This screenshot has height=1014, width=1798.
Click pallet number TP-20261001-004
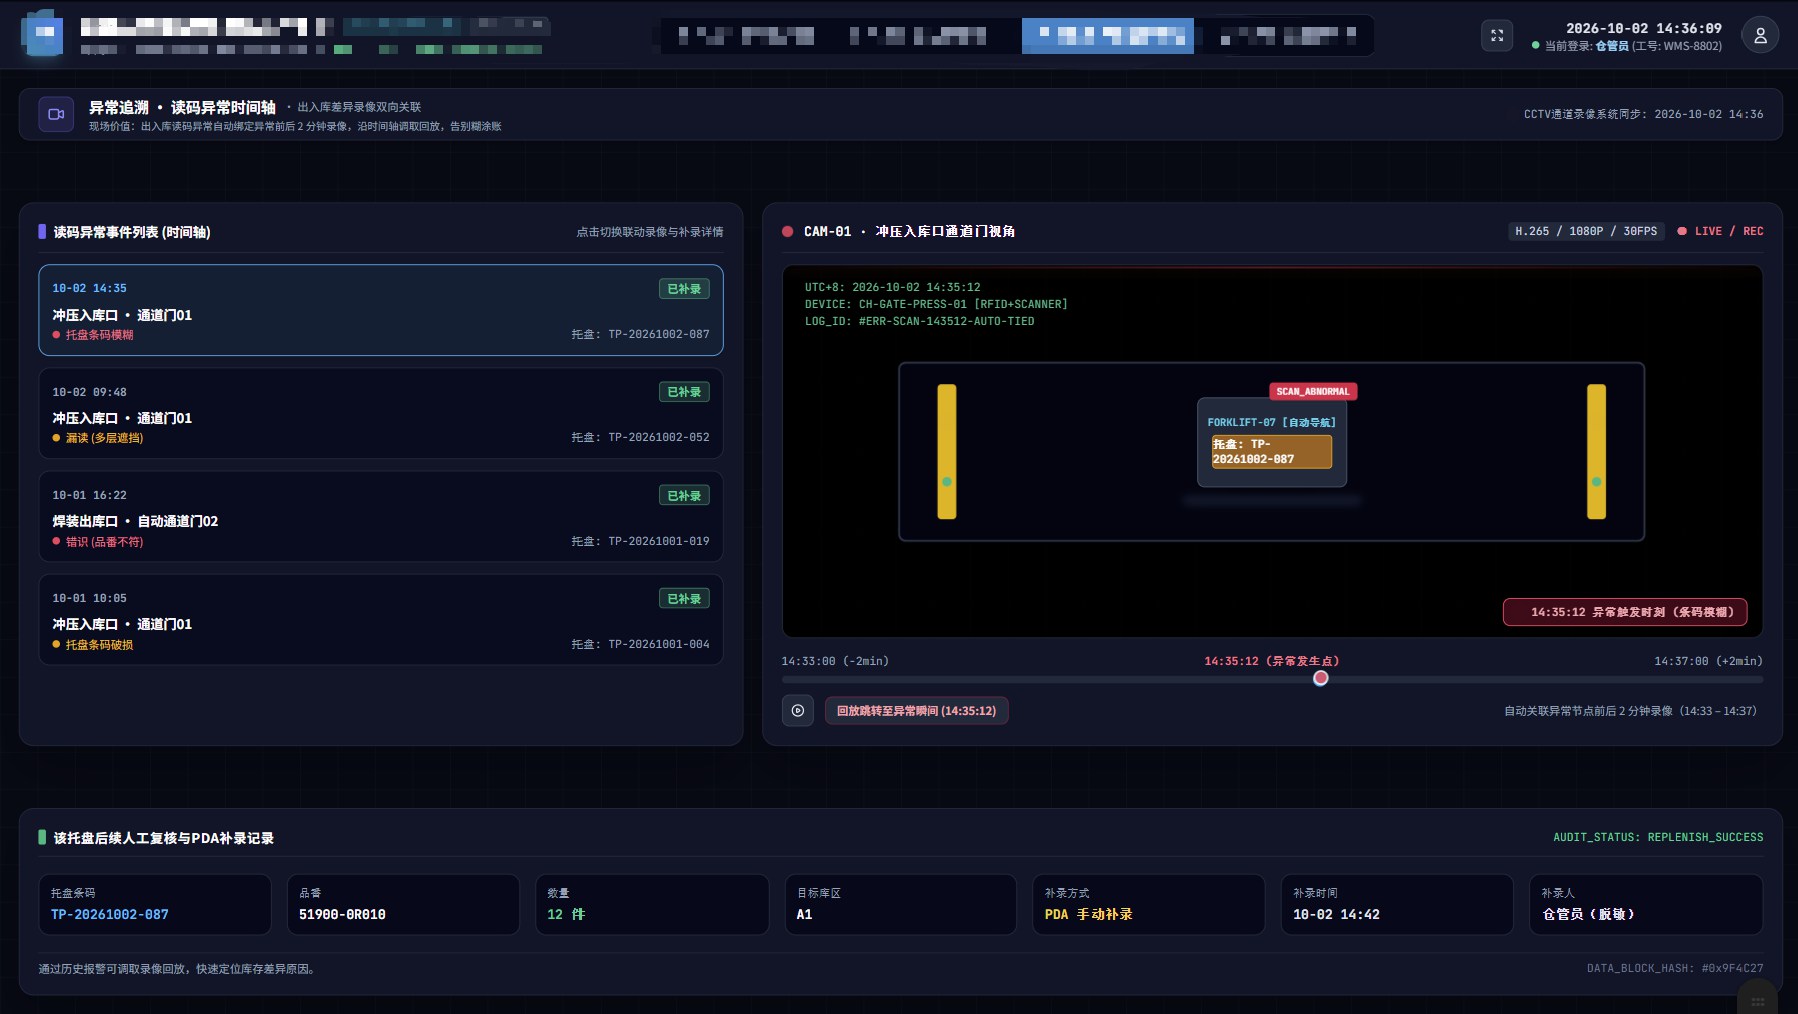(659, 644)
